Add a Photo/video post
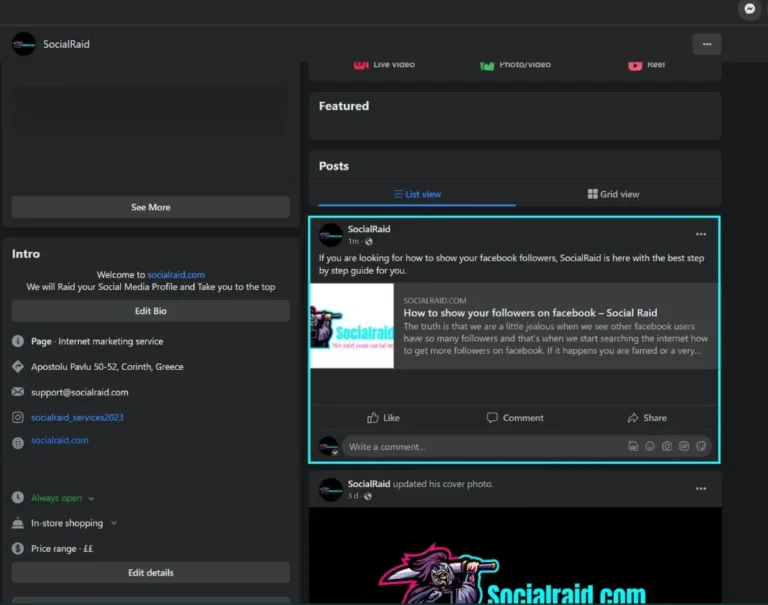The image size is (768, 605). tap(515, 65)
